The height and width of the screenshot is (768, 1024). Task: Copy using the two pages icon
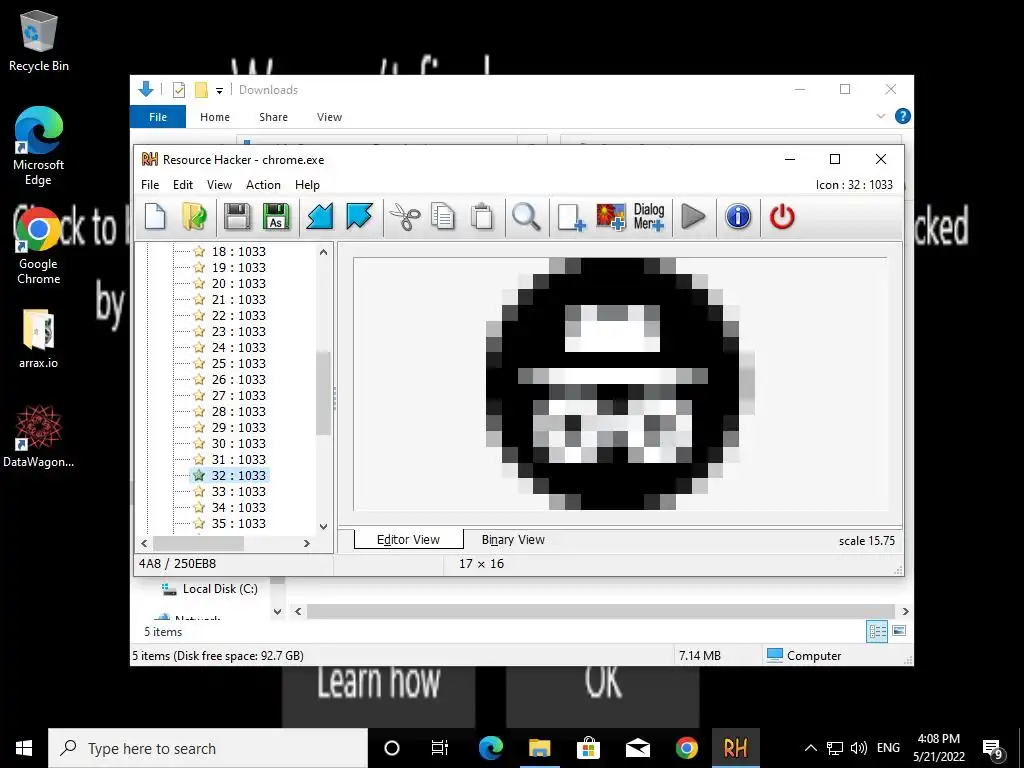tap(443, 217)
